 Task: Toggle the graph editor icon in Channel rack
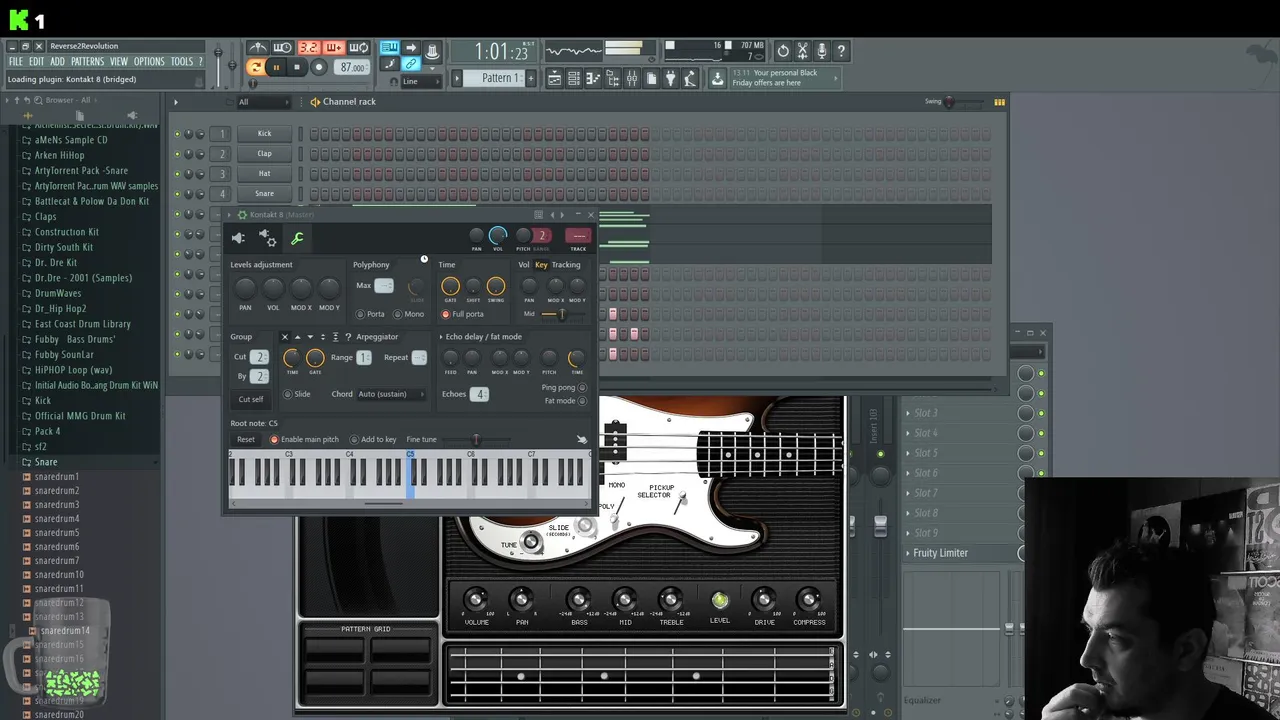pyautogui.click(x=999, y=102)
